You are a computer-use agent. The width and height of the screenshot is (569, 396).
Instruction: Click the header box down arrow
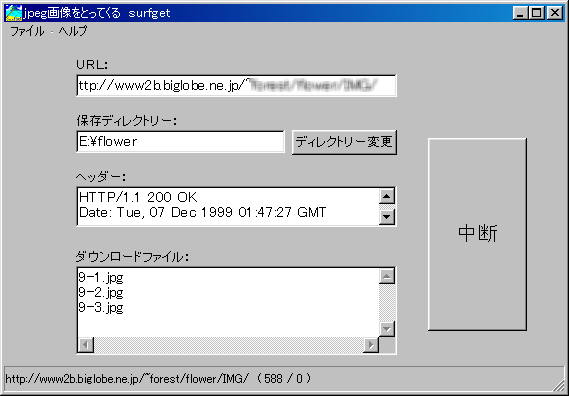[387, 217]
